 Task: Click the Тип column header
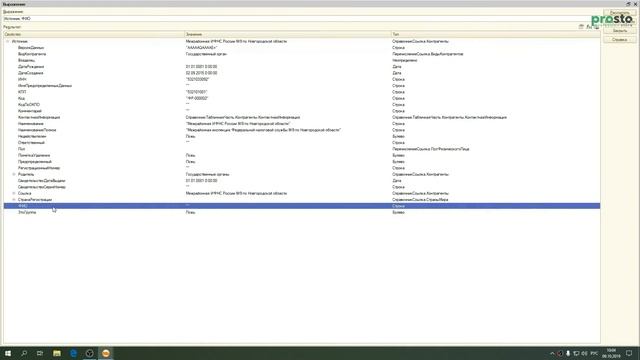coord(495,34)
